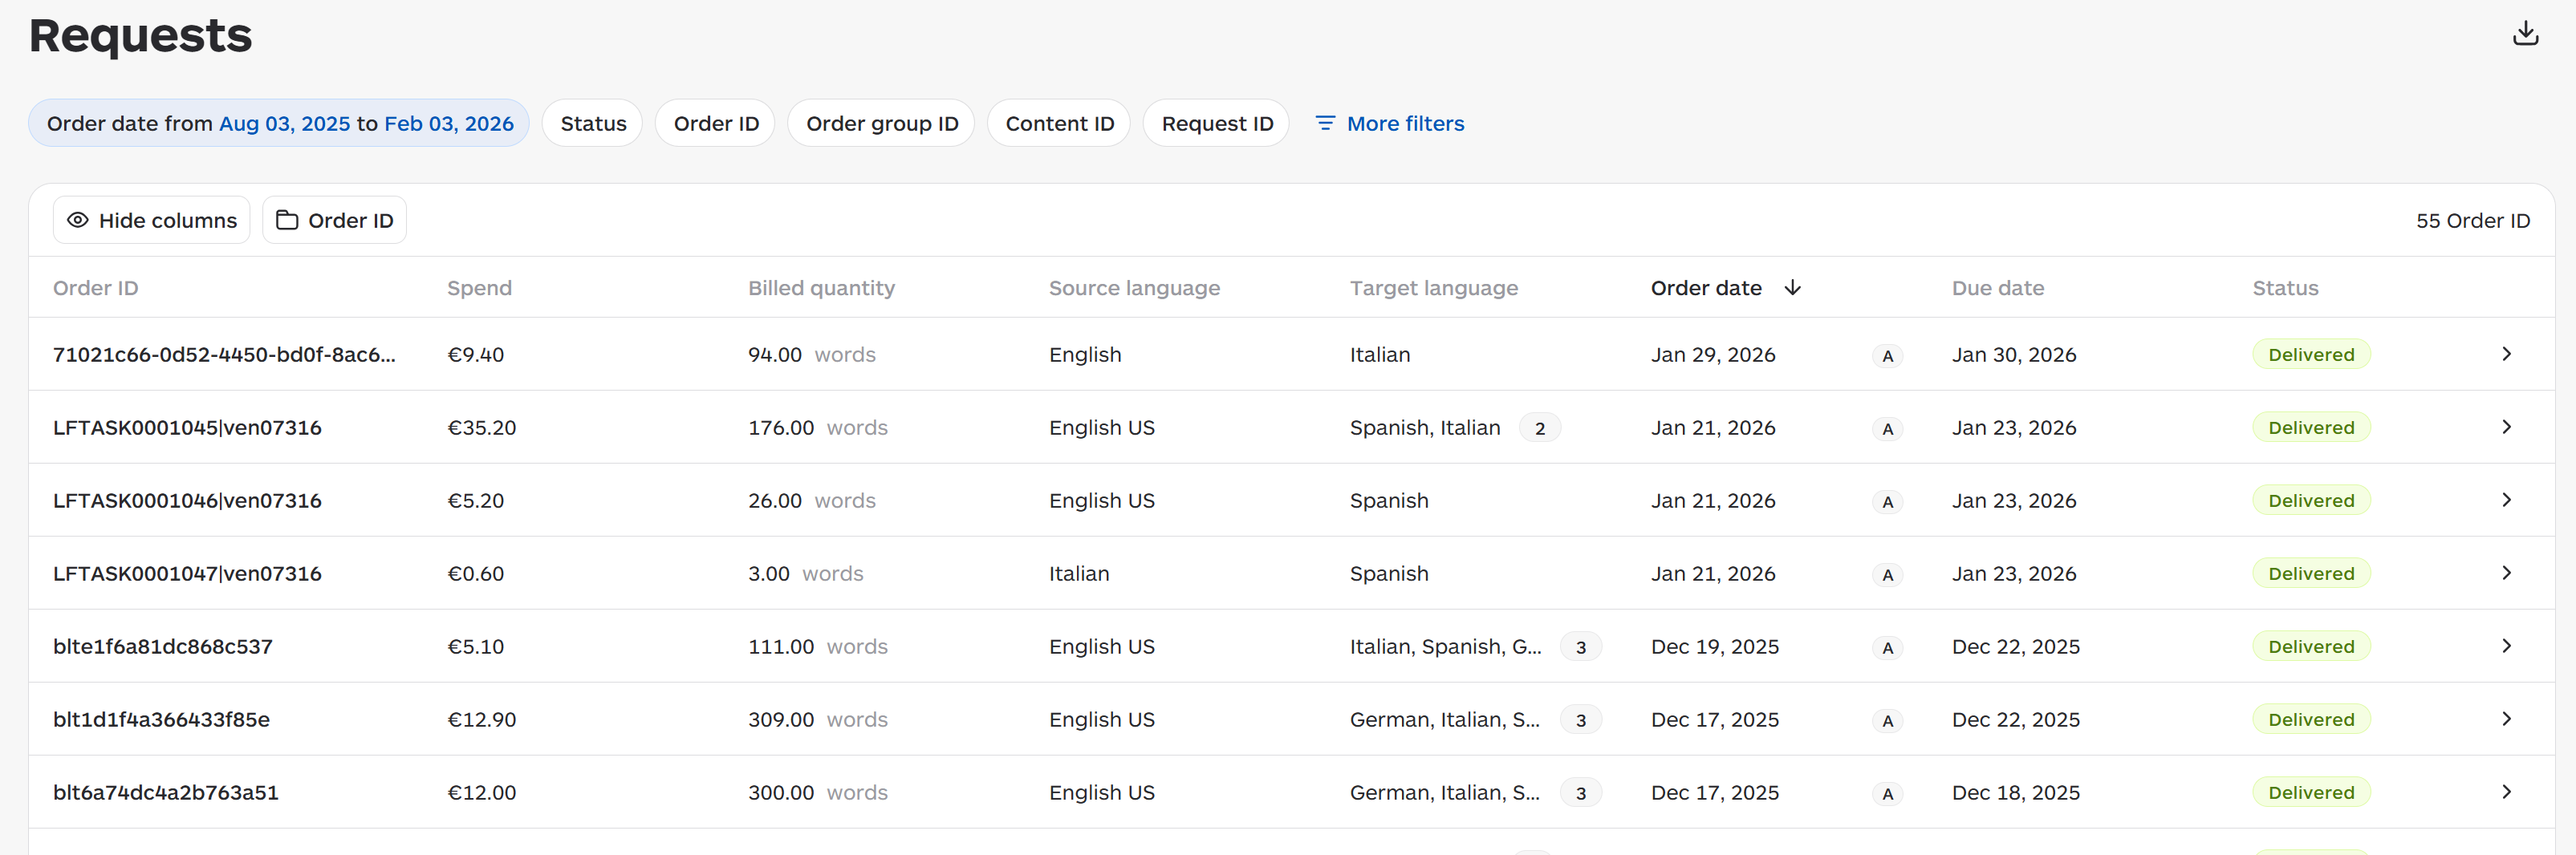This screenshot has width=2576, height=855.
Task: Open the More filters panel
Action: coord(1389,123)
